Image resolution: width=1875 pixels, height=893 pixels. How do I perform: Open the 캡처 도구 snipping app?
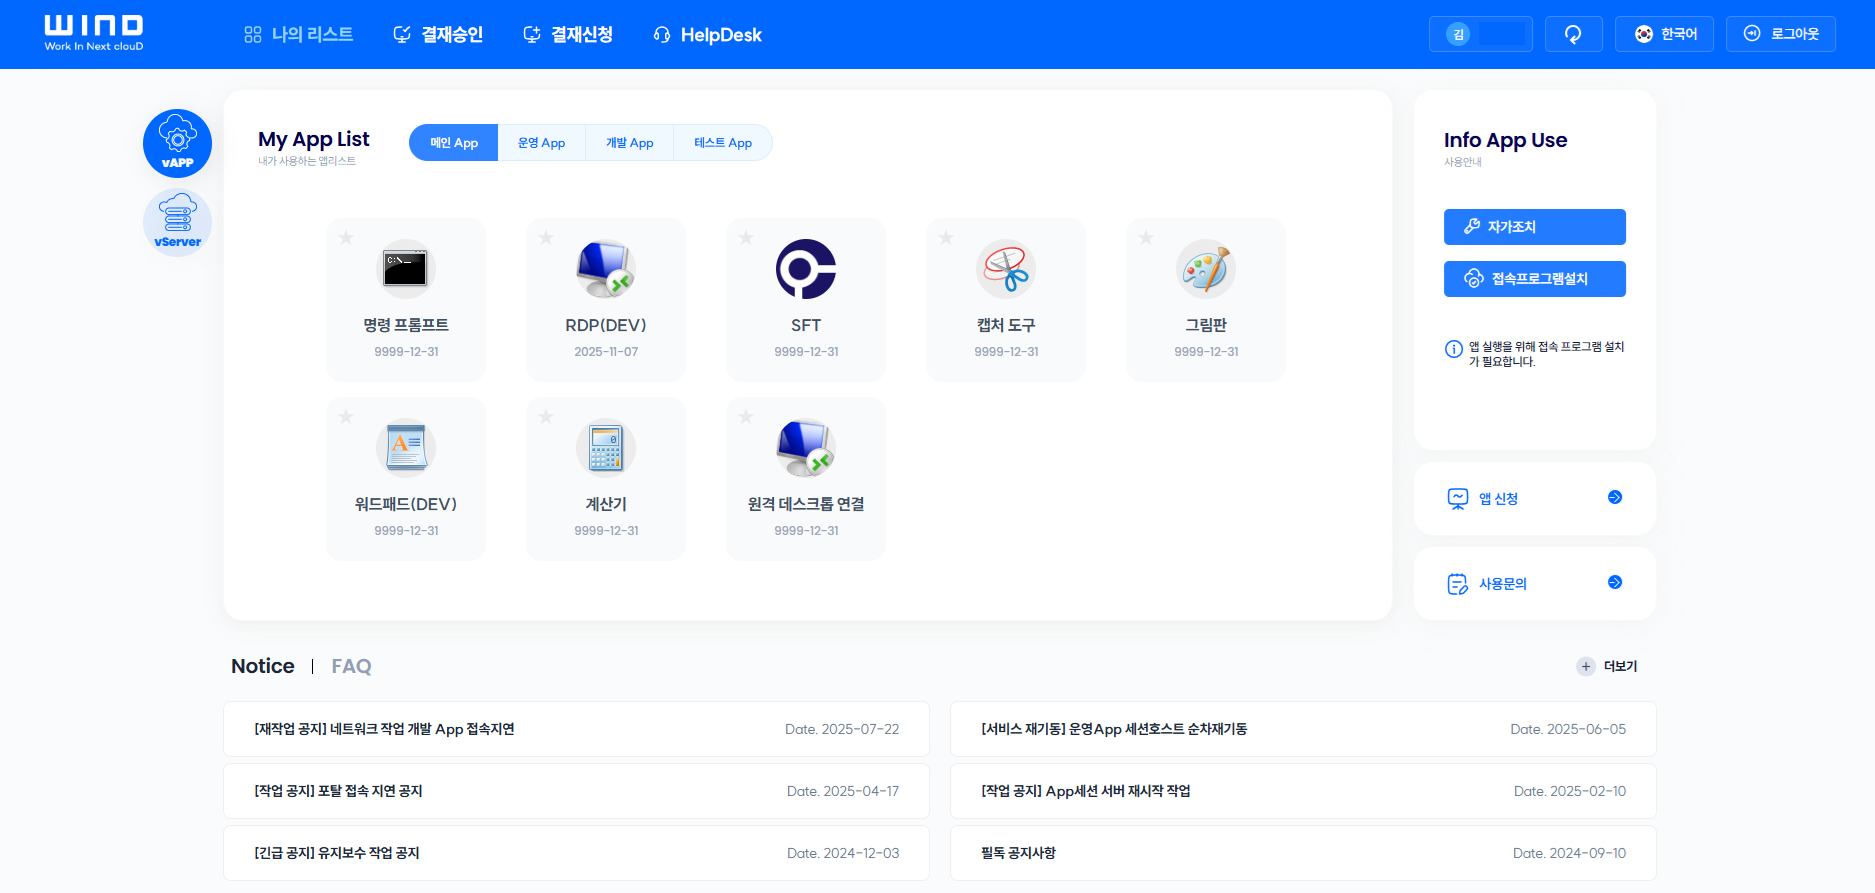coord(1006,269)
